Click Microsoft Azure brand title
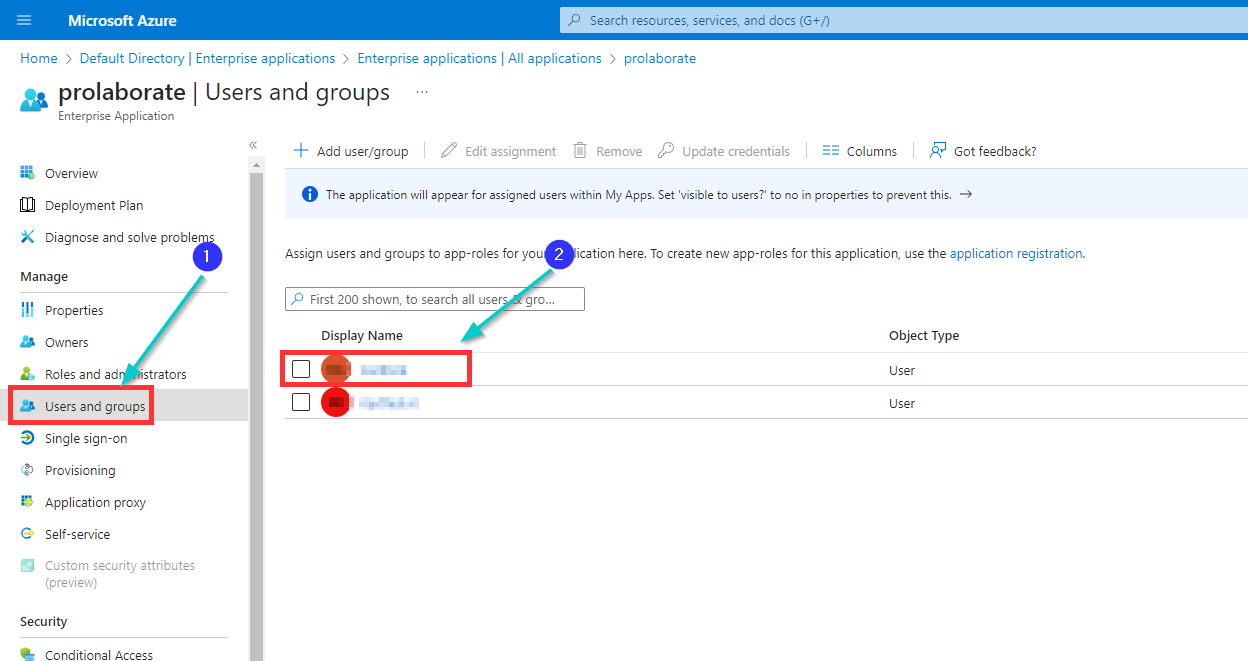 click(122, 20)
